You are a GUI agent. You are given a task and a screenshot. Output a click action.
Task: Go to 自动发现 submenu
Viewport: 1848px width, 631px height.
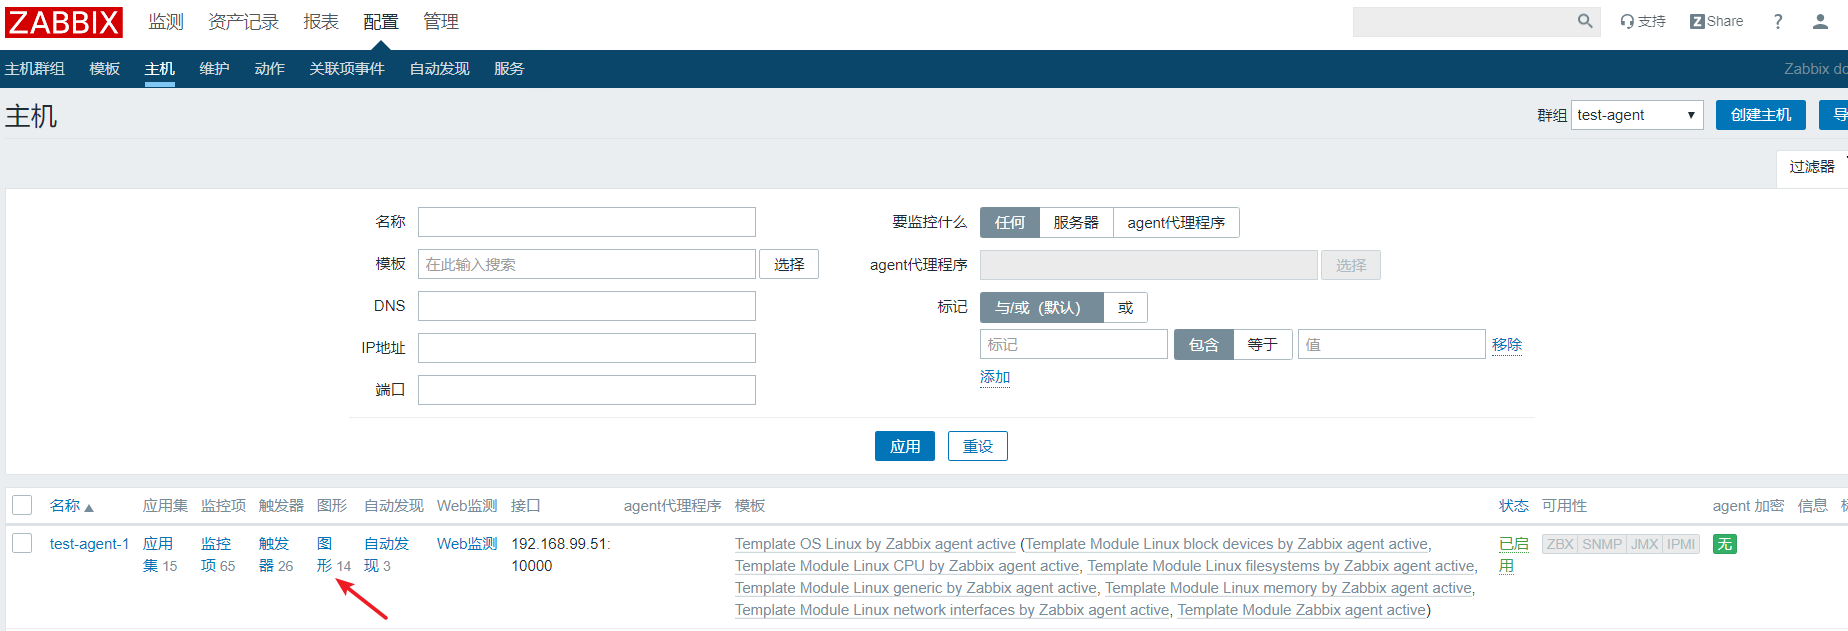coord(439,69)
